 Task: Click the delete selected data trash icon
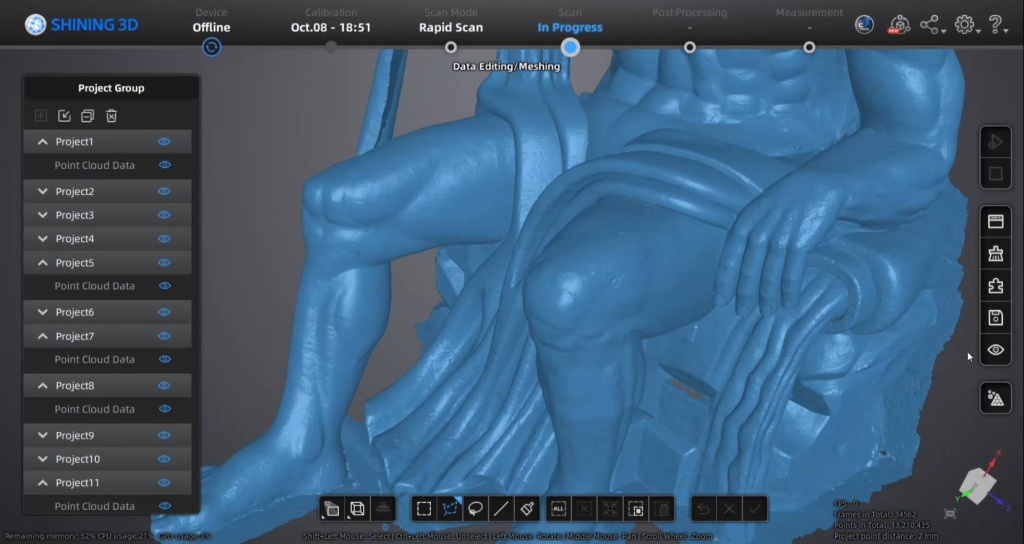pos(662,509)
